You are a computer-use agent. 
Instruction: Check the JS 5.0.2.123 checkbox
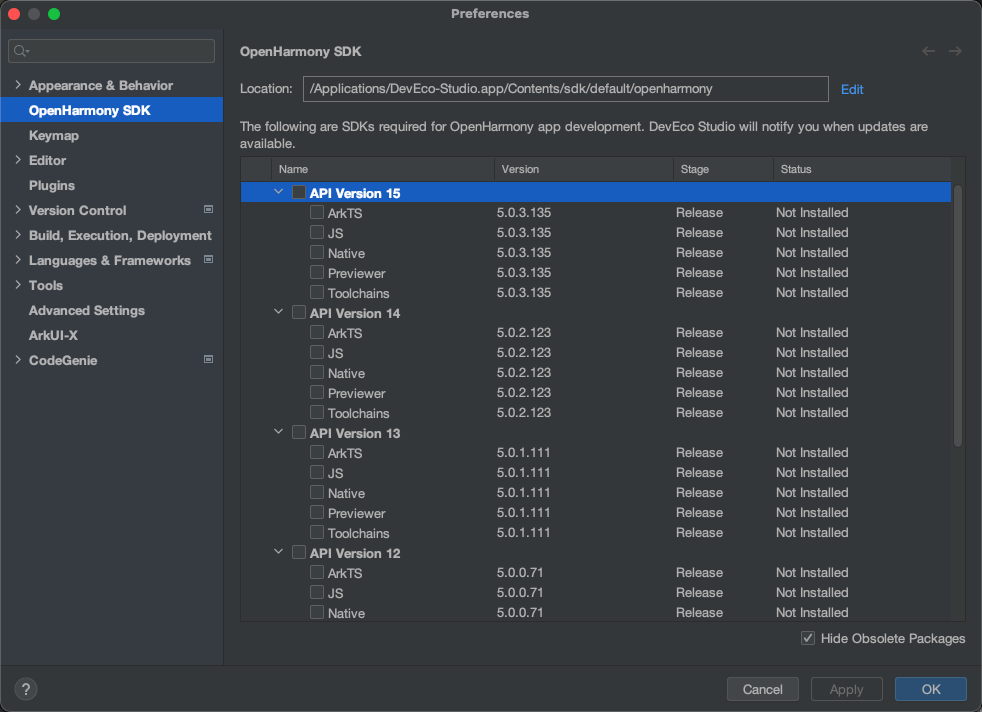click(317, 353)
